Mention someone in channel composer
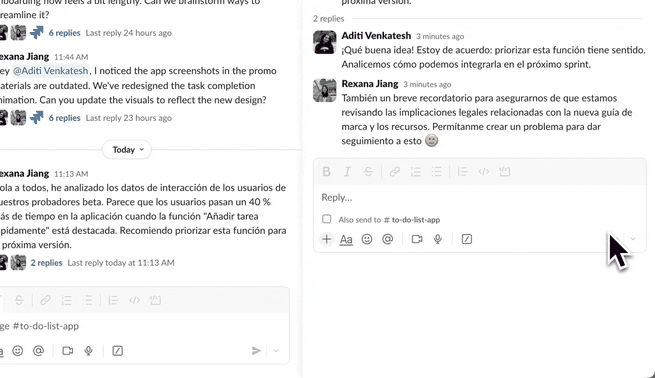Image resolution: width=655 pixels, height=378 pixels. tap(38, 351)
